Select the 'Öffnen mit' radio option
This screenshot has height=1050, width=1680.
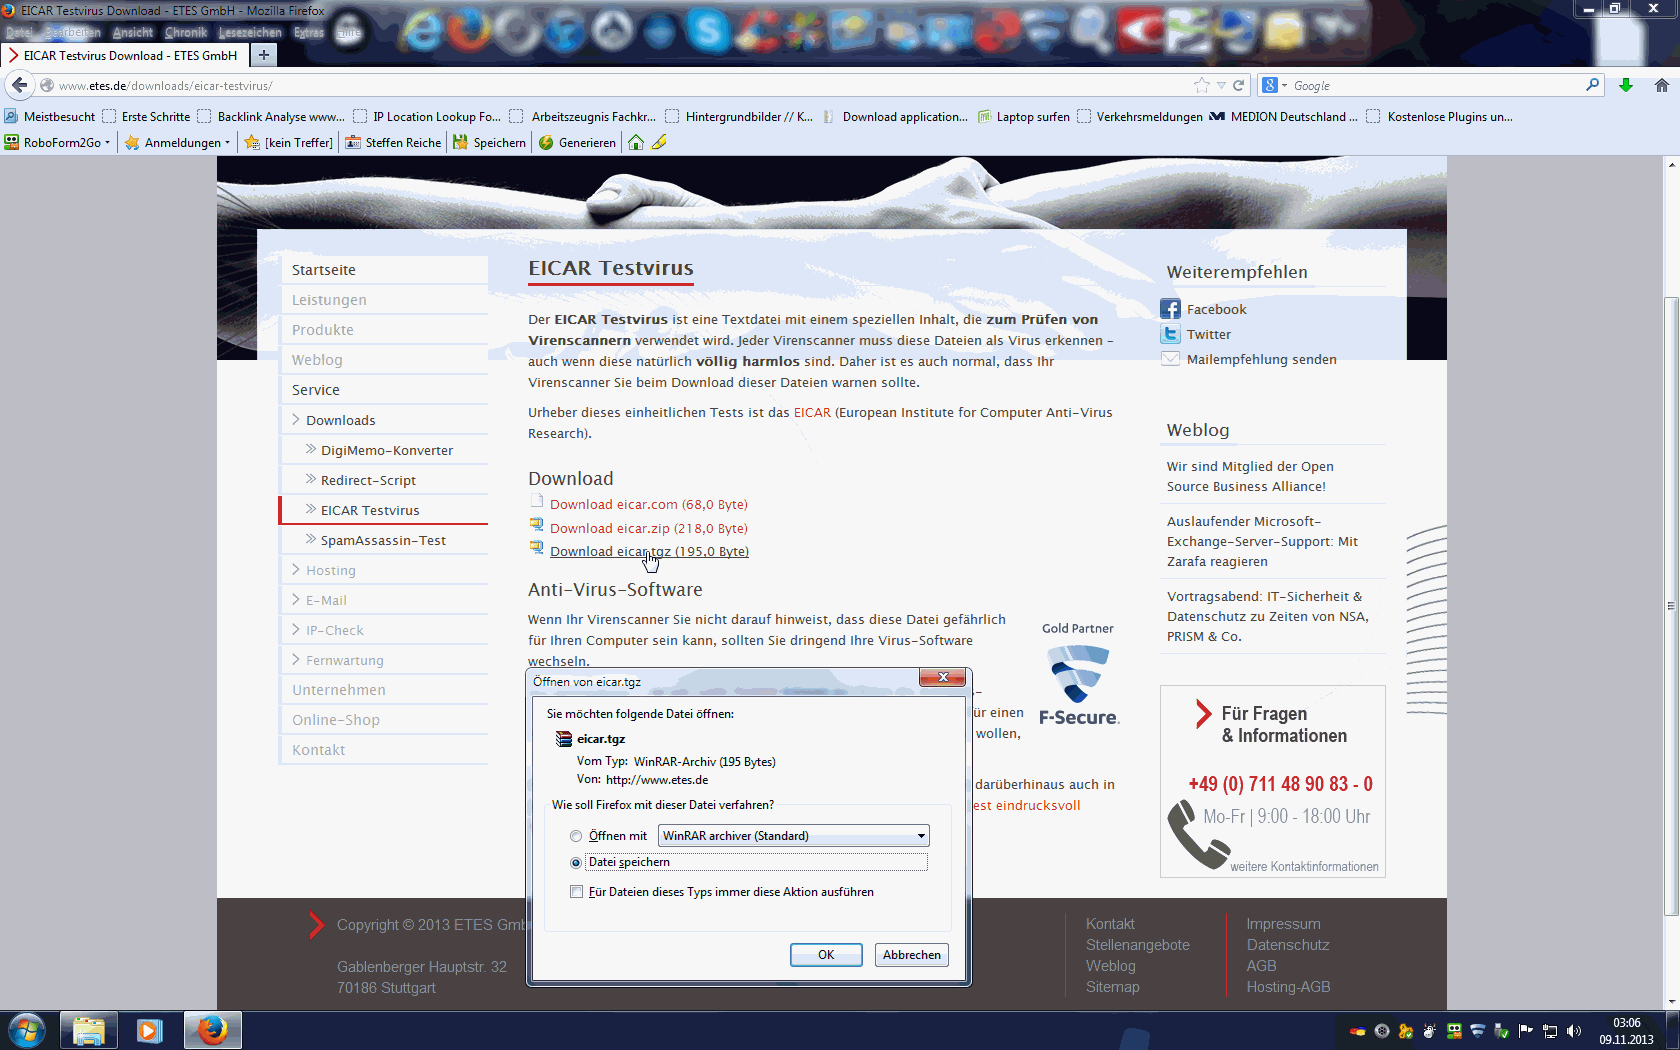(x=576, y=836)
